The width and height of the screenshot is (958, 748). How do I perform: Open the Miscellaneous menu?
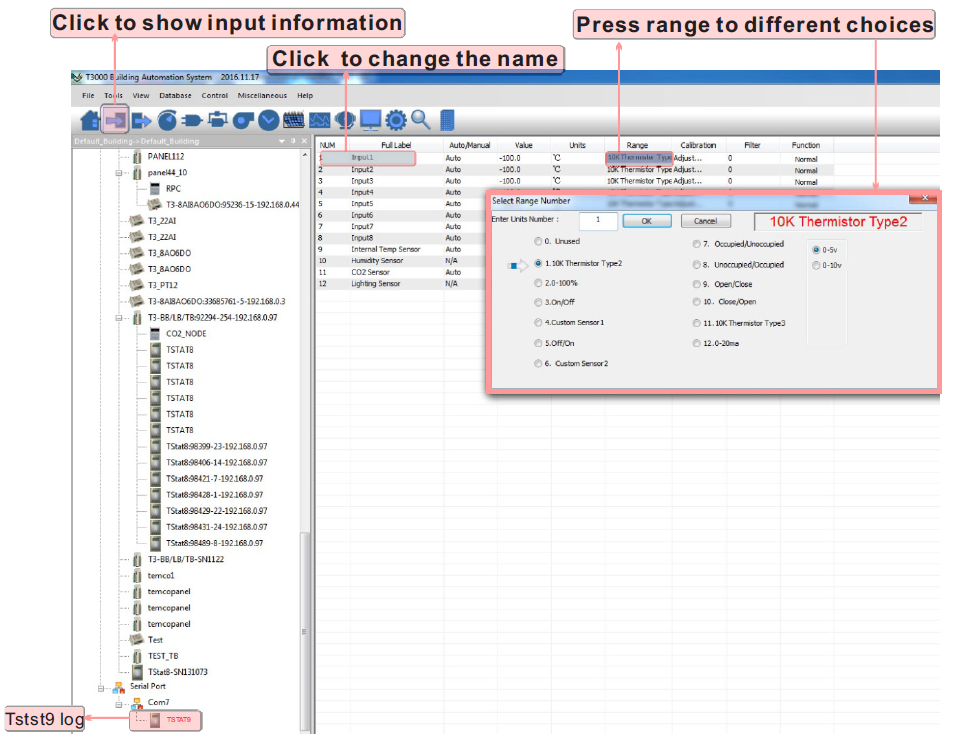click(262, 96)
